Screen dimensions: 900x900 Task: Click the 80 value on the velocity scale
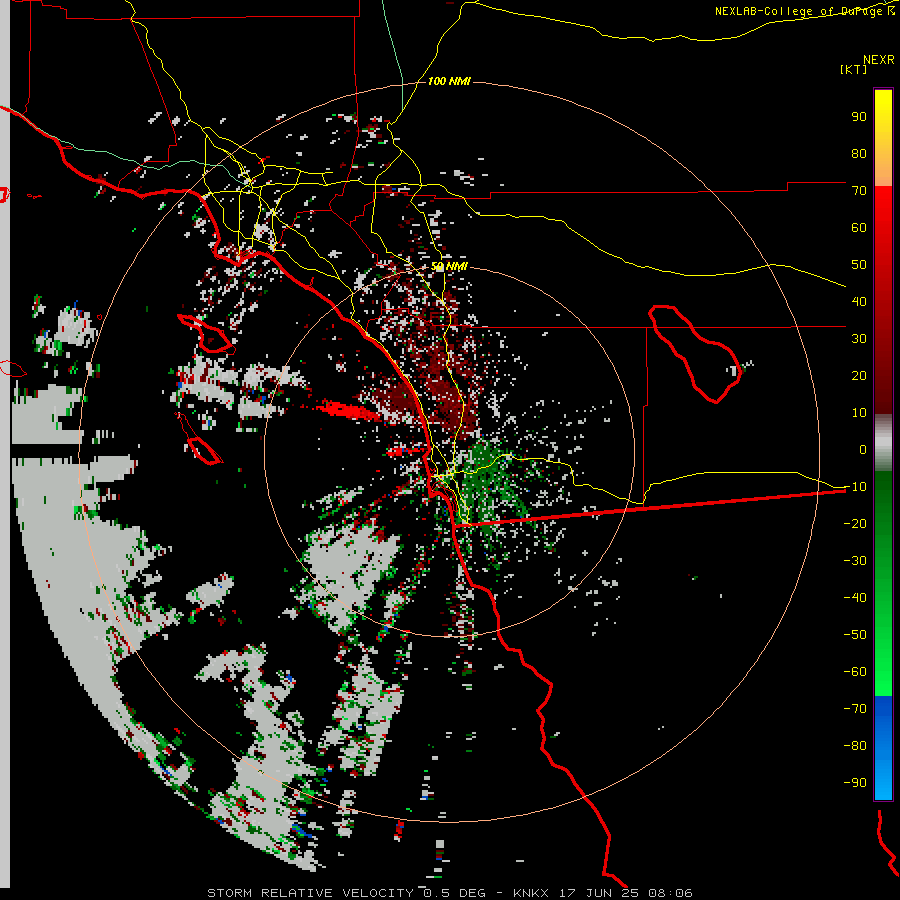(x=859, y=153)
